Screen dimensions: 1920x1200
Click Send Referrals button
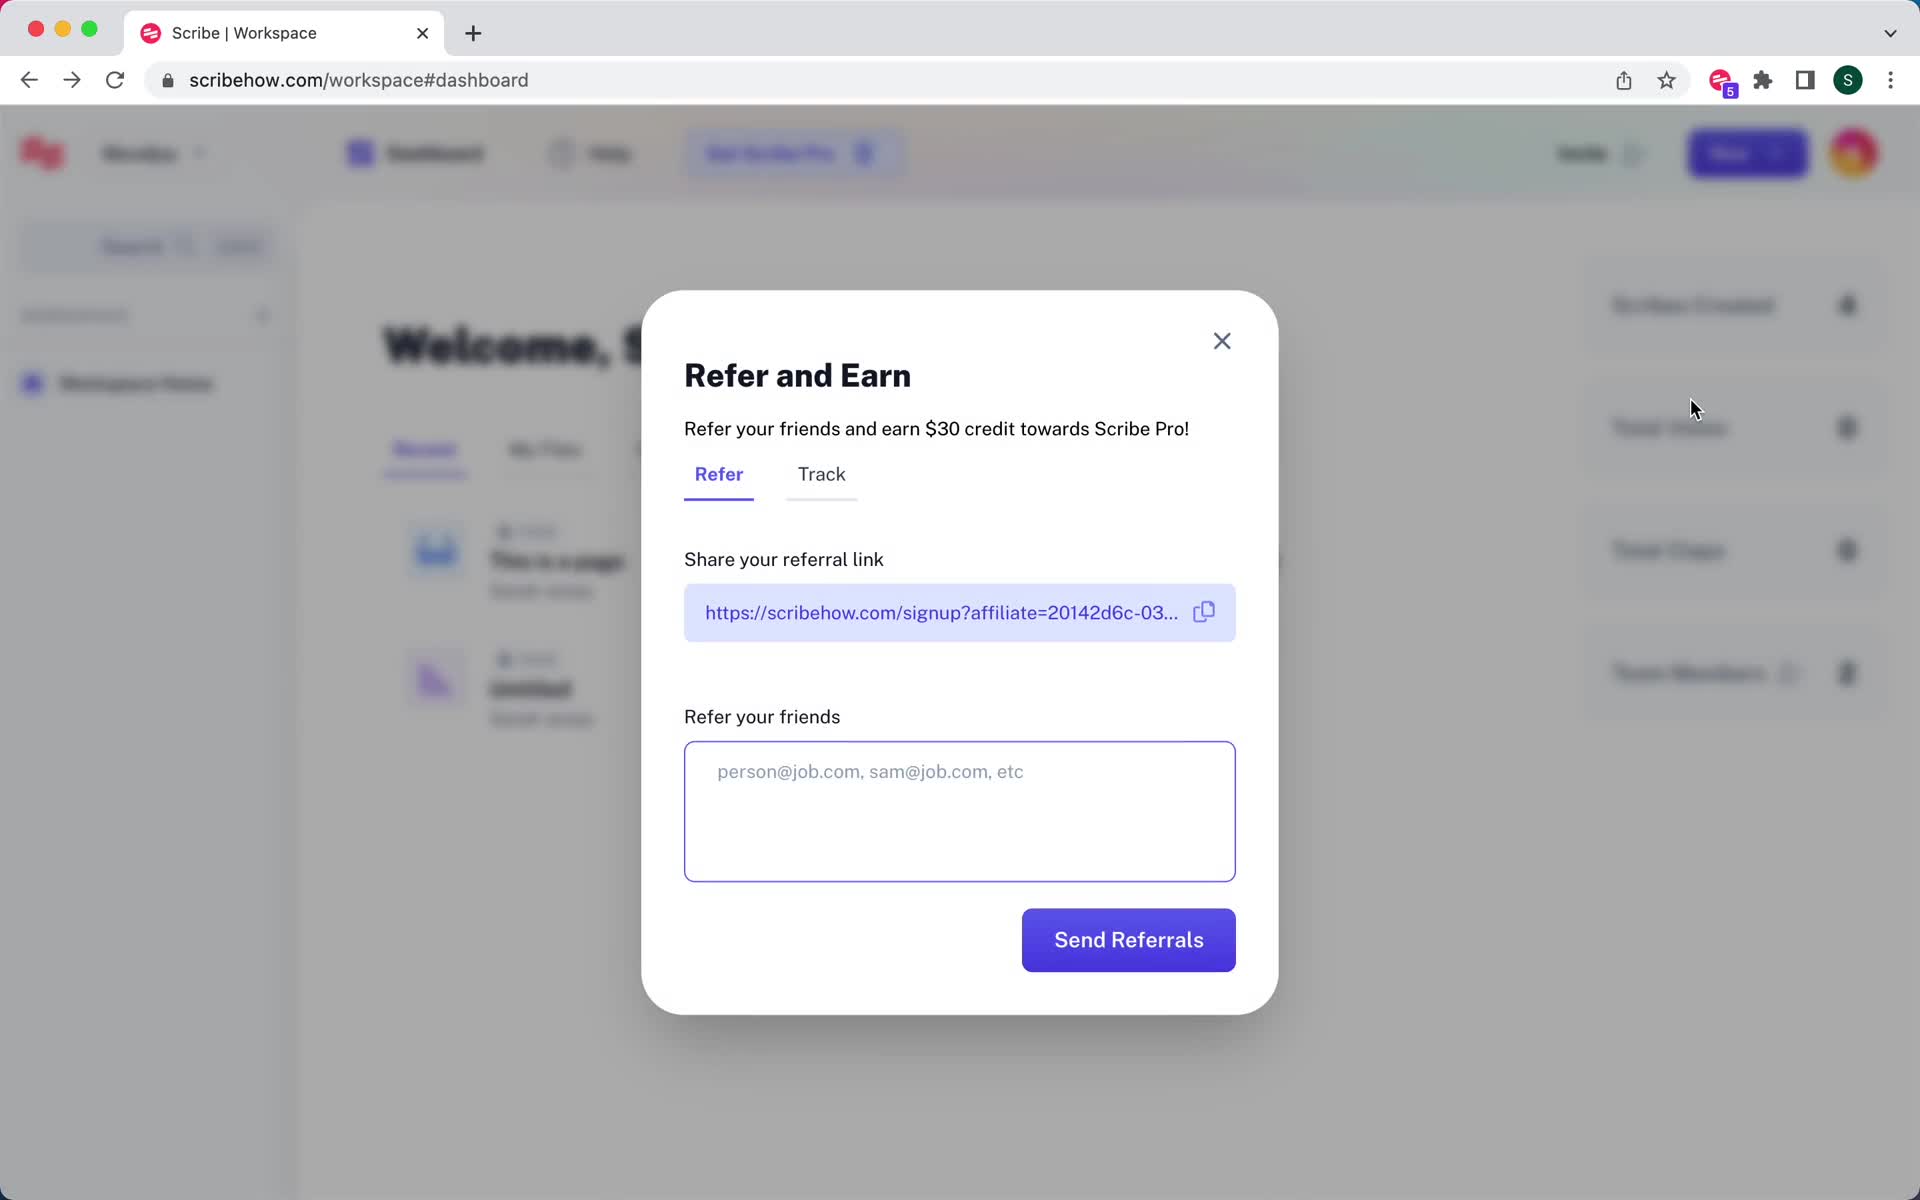(1129, 940)
